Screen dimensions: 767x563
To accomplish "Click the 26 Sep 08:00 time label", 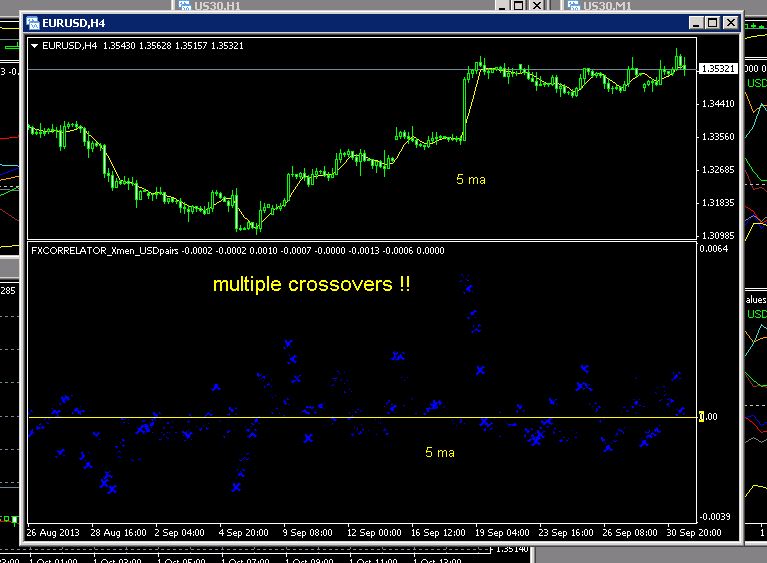I will click(x=630, y=533).
